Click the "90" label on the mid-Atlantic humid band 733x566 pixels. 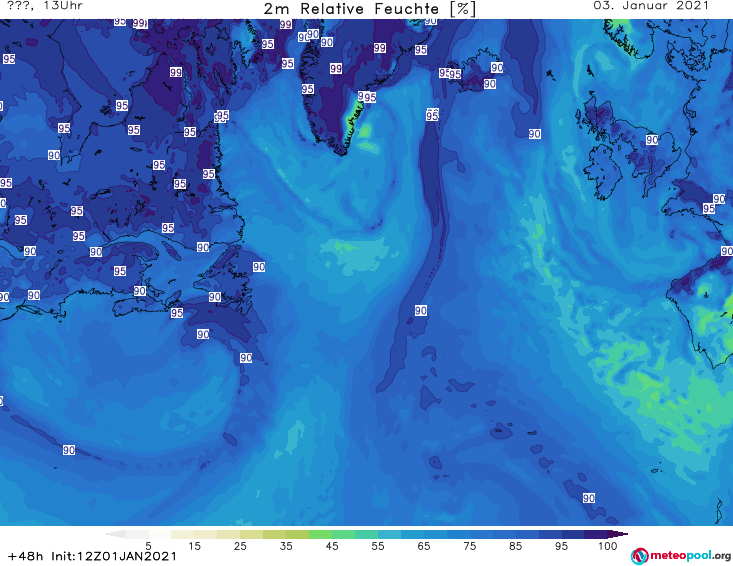tap(421, 310)
